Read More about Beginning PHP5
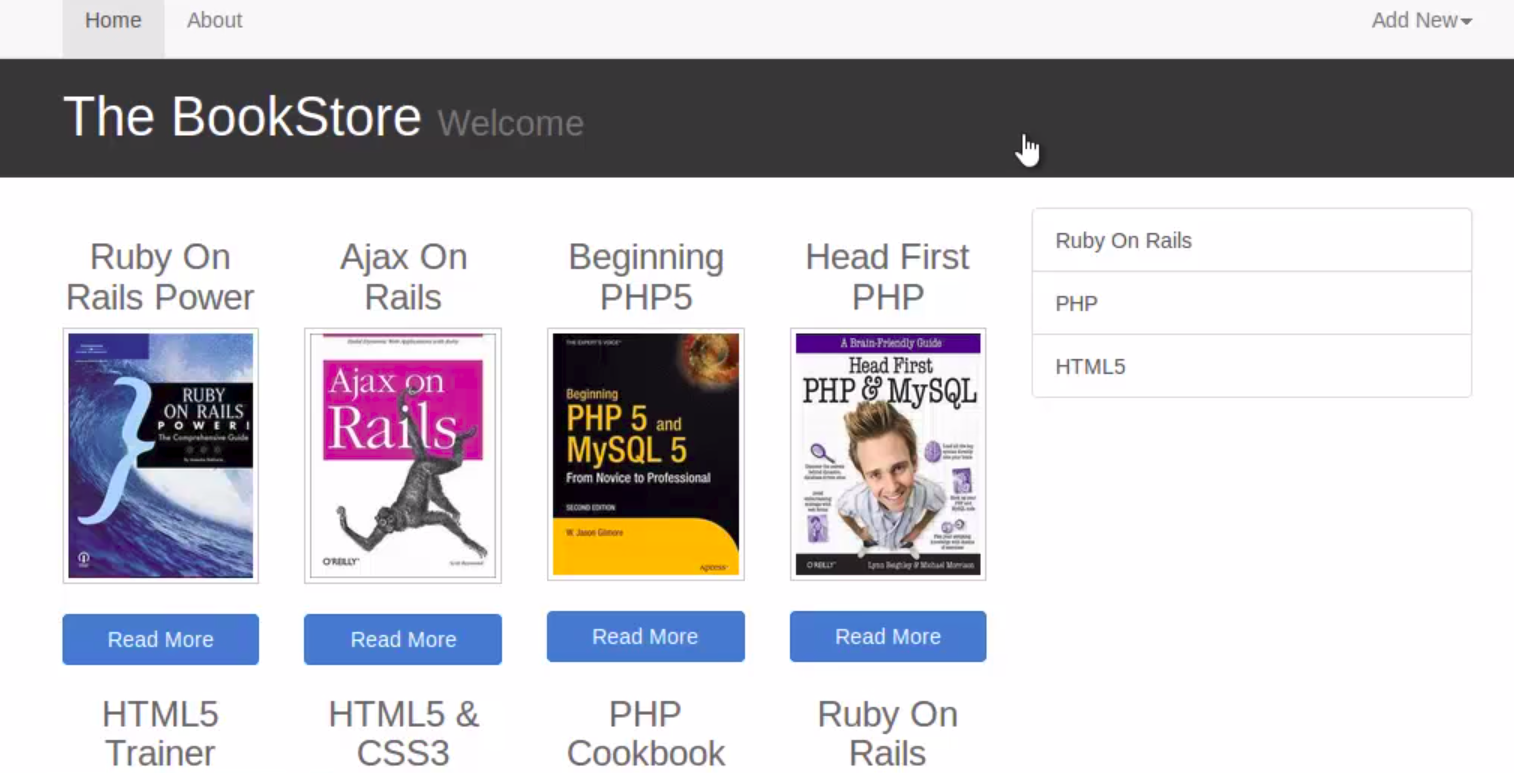Viewport: 1514px width, 773px height. (x=646, y=636)
